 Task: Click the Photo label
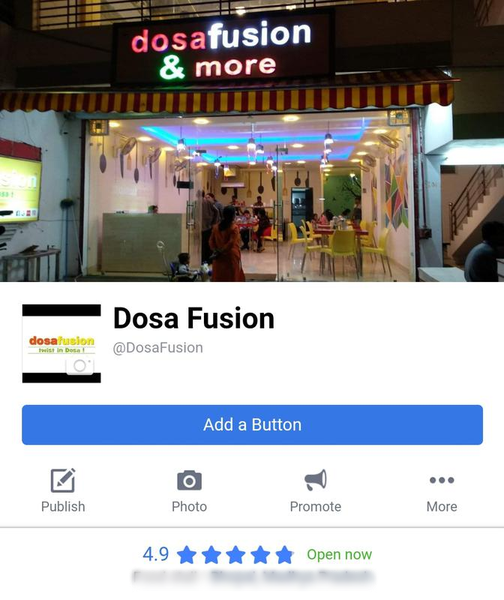[x=189, y=506]
